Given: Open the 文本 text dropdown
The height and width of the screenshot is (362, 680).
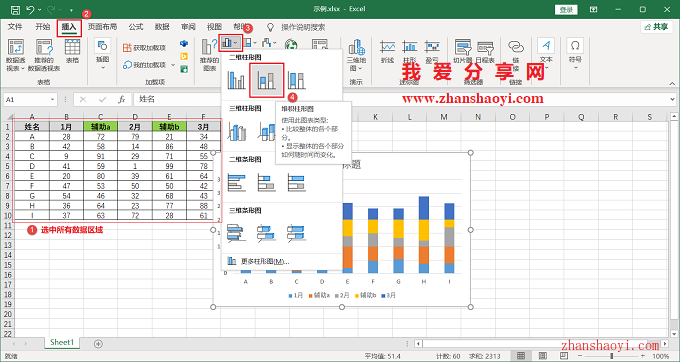Looking at the screenshot, I should click(x=546, y=54).
